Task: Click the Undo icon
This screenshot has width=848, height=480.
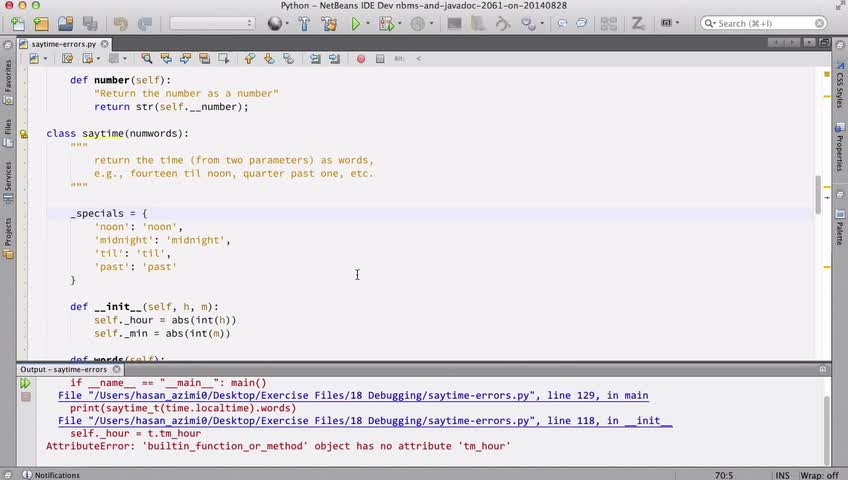Action: click(x=121, y=24)
